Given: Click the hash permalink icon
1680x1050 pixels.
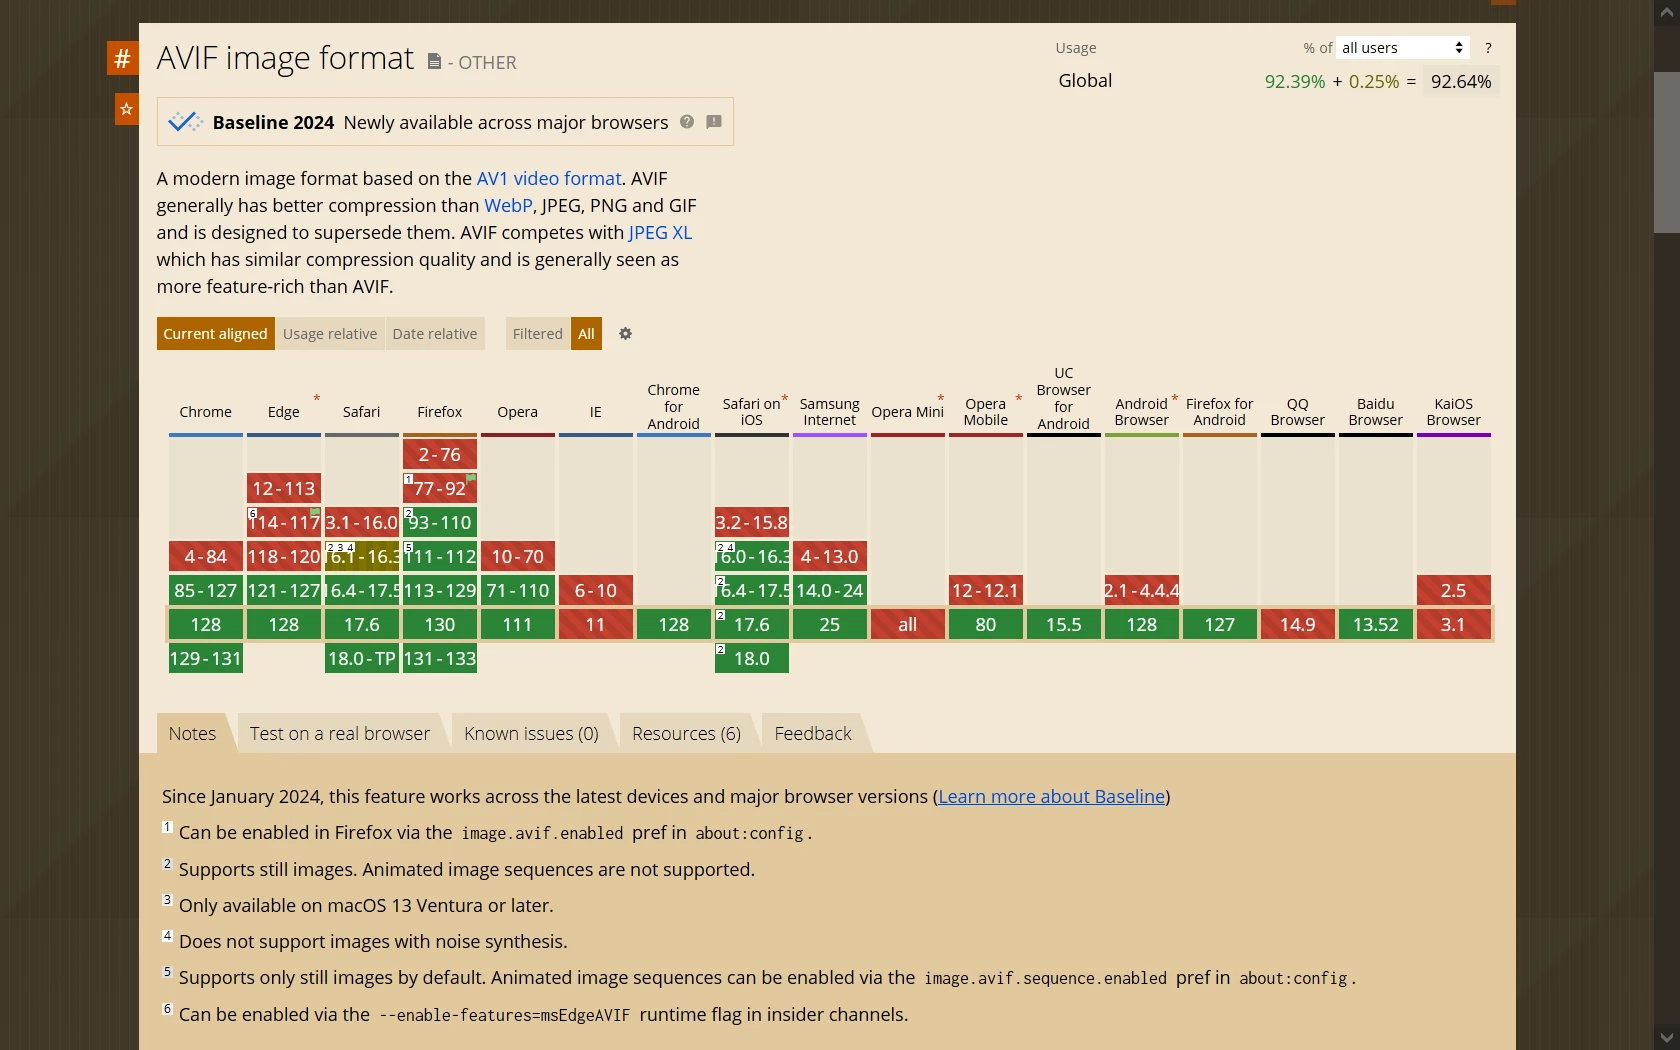Looking at the screenshot, I should click(x=122, y=58).
